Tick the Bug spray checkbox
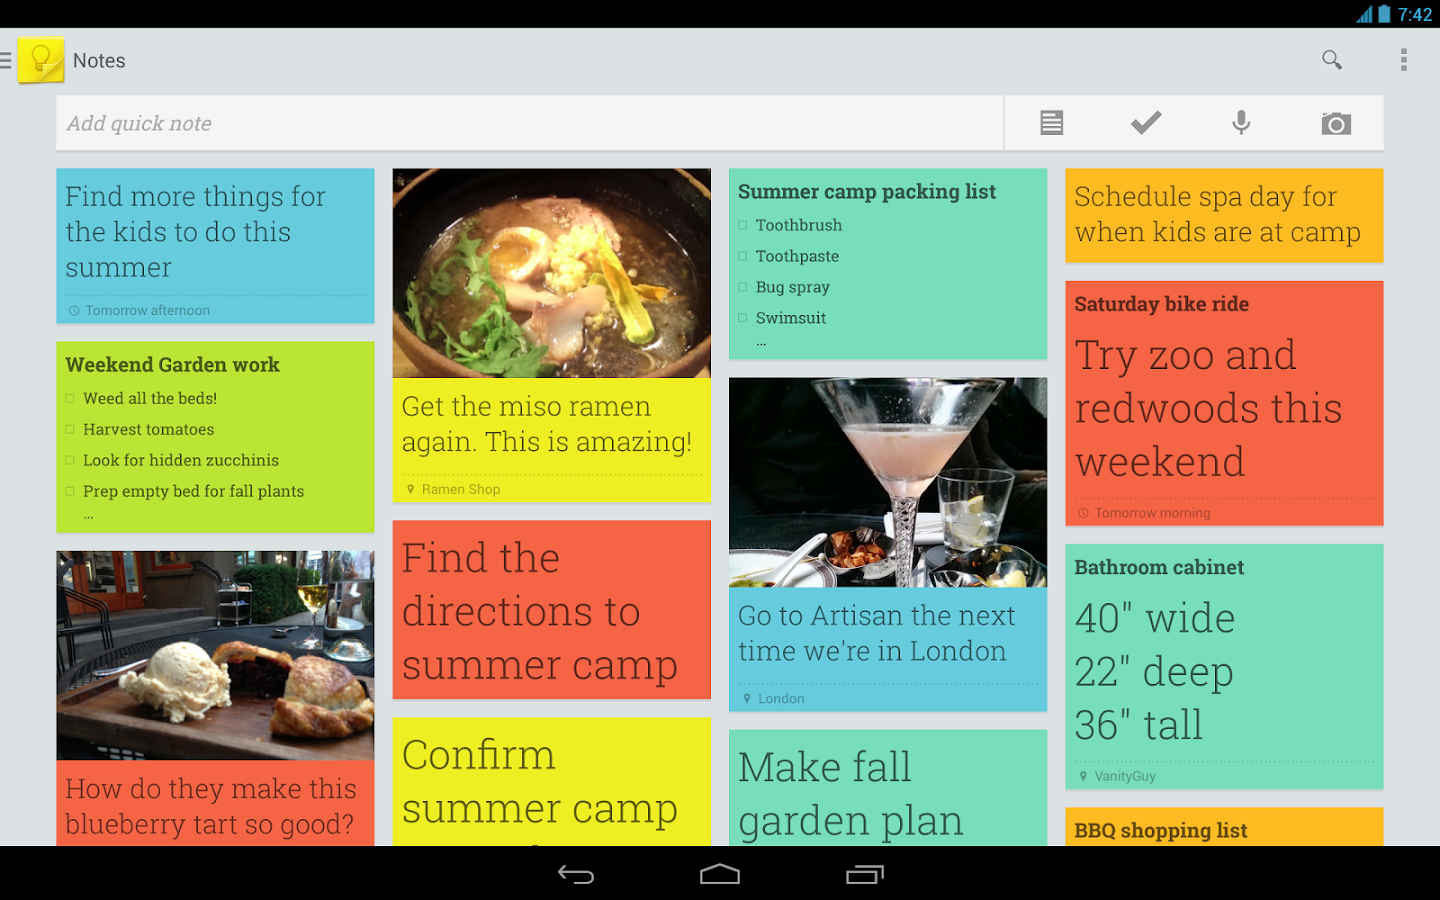The width and height of the screenshot is (1440, 900). 743,287
